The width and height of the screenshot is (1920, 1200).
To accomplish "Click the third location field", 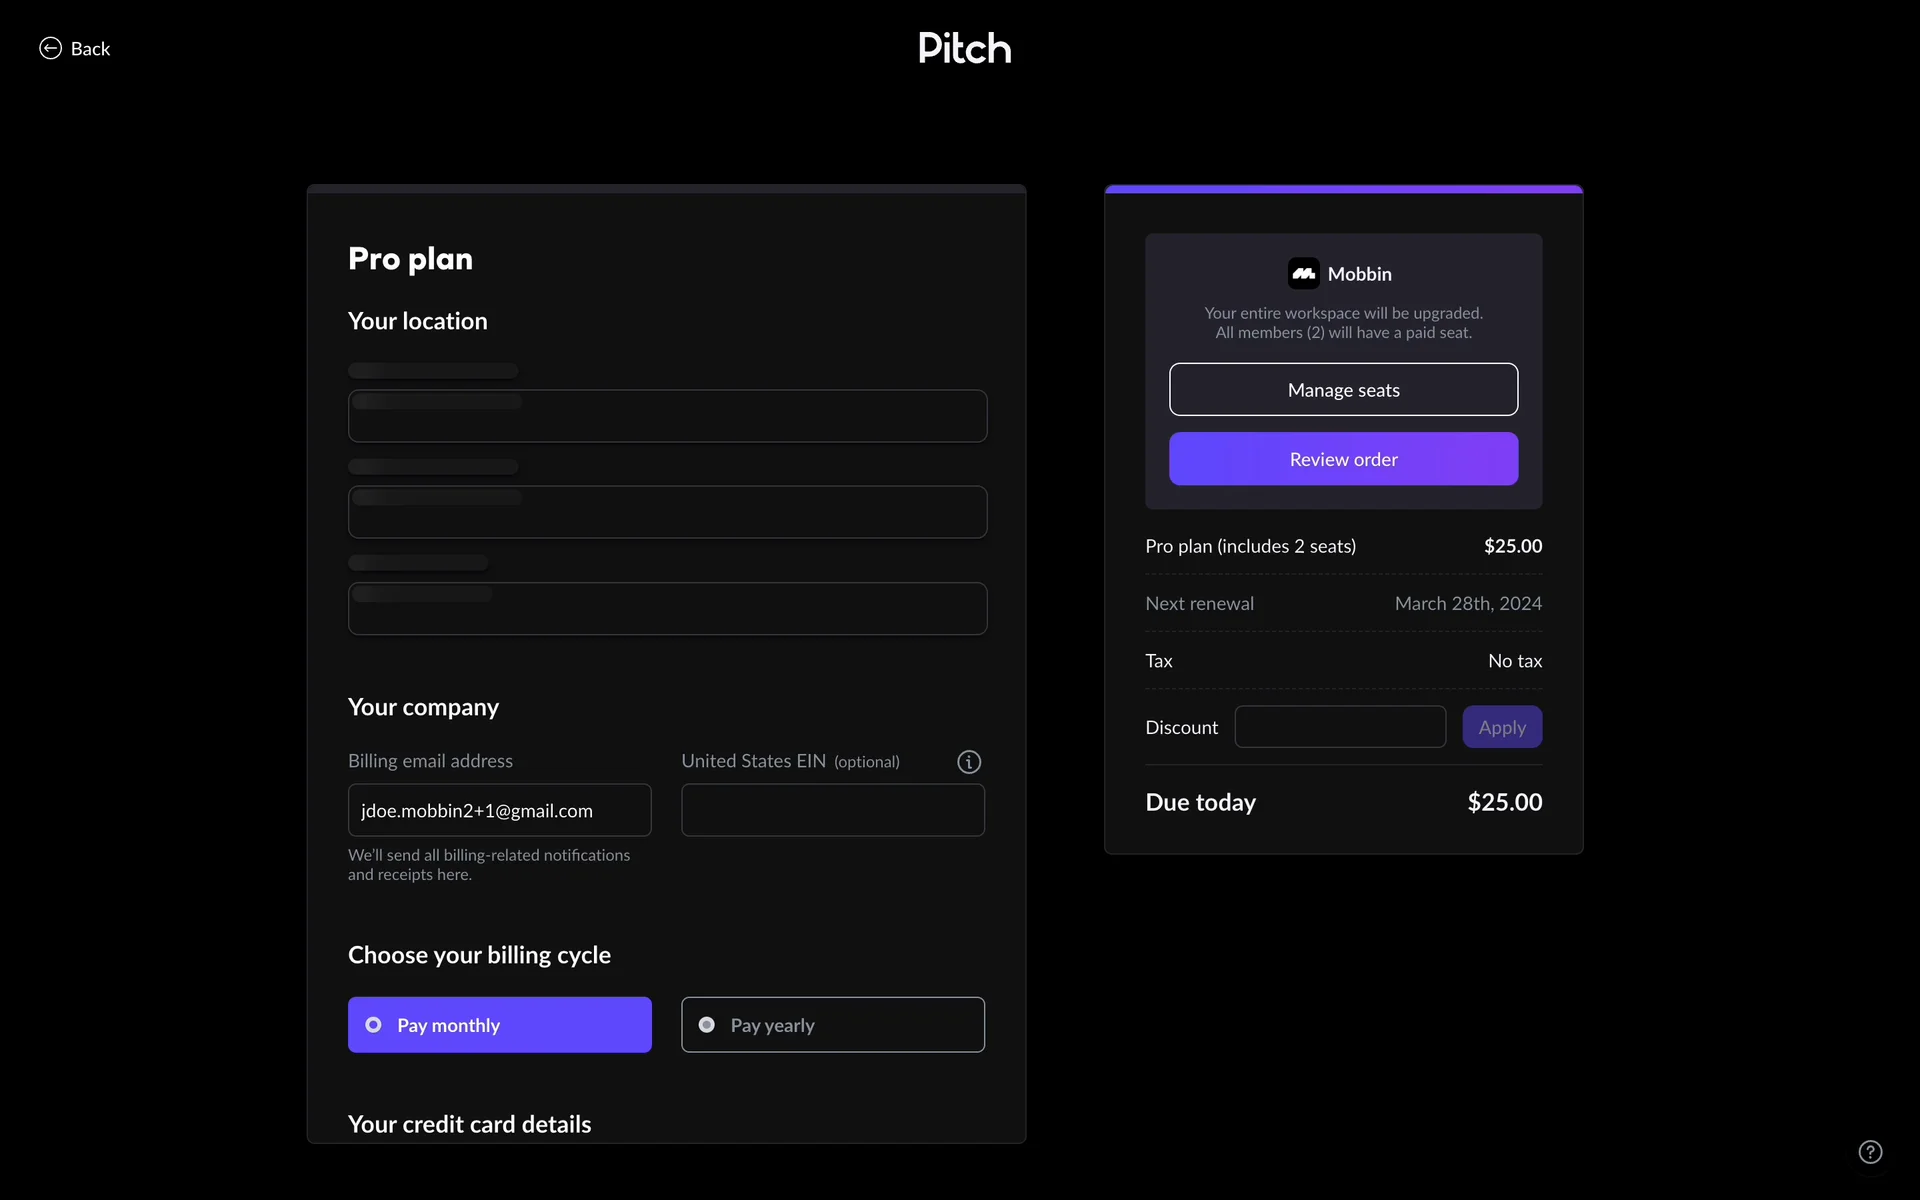I will [x=667, y=609].
